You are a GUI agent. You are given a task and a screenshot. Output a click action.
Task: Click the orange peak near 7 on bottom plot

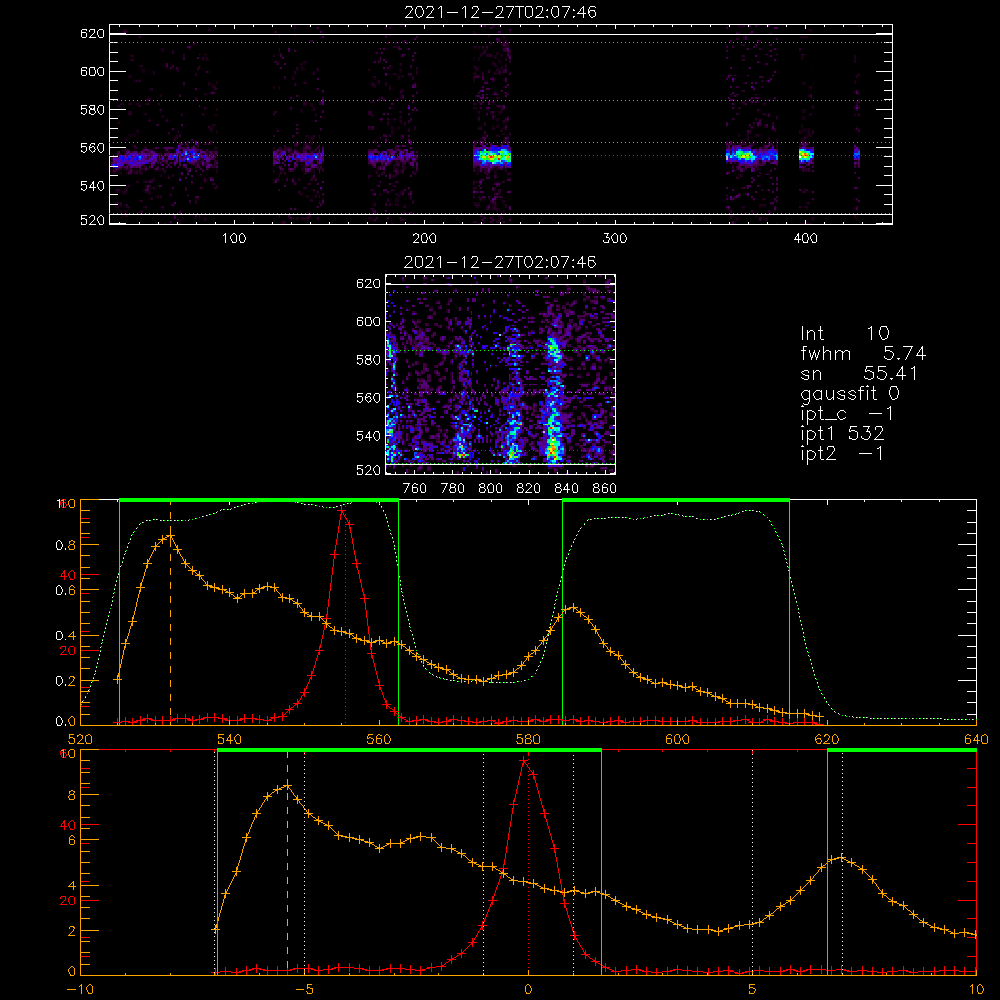pos(842,858)
